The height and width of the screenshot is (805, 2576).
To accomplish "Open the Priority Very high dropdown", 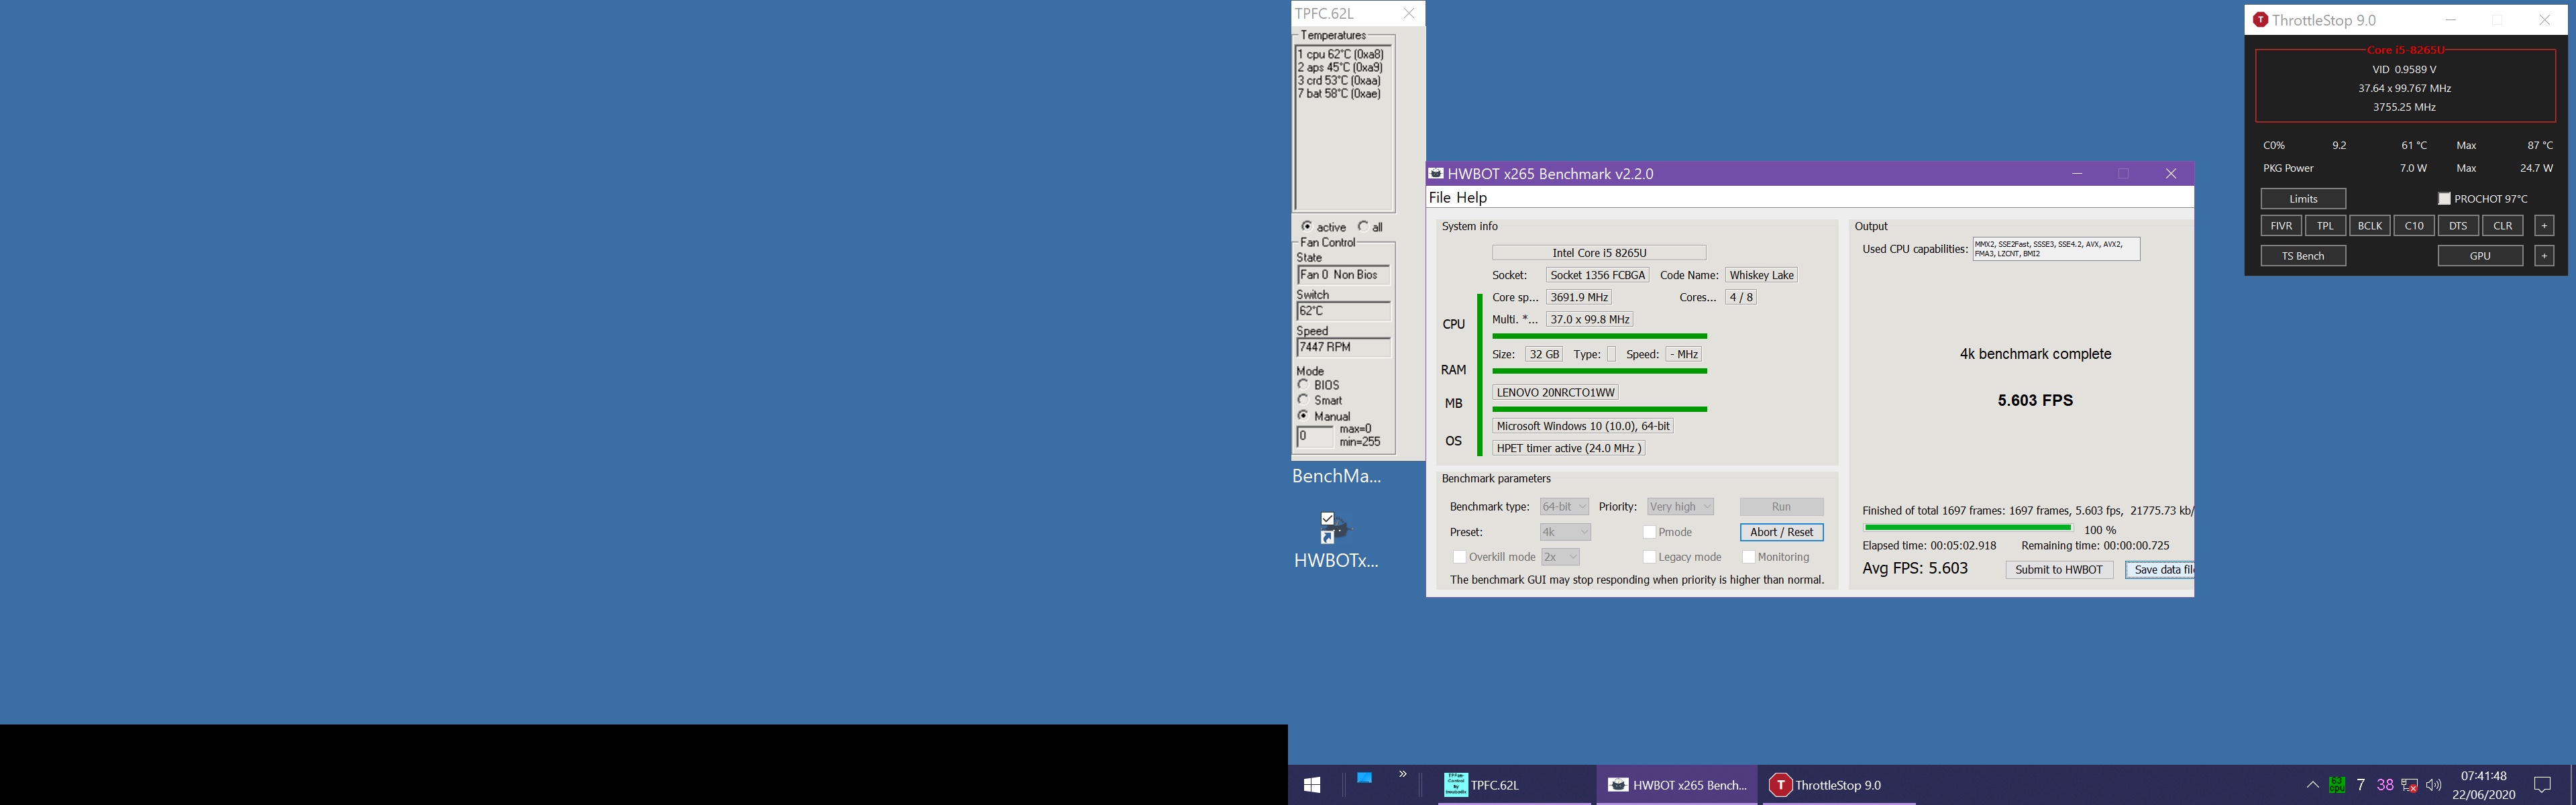I will tap(1680, 507).
